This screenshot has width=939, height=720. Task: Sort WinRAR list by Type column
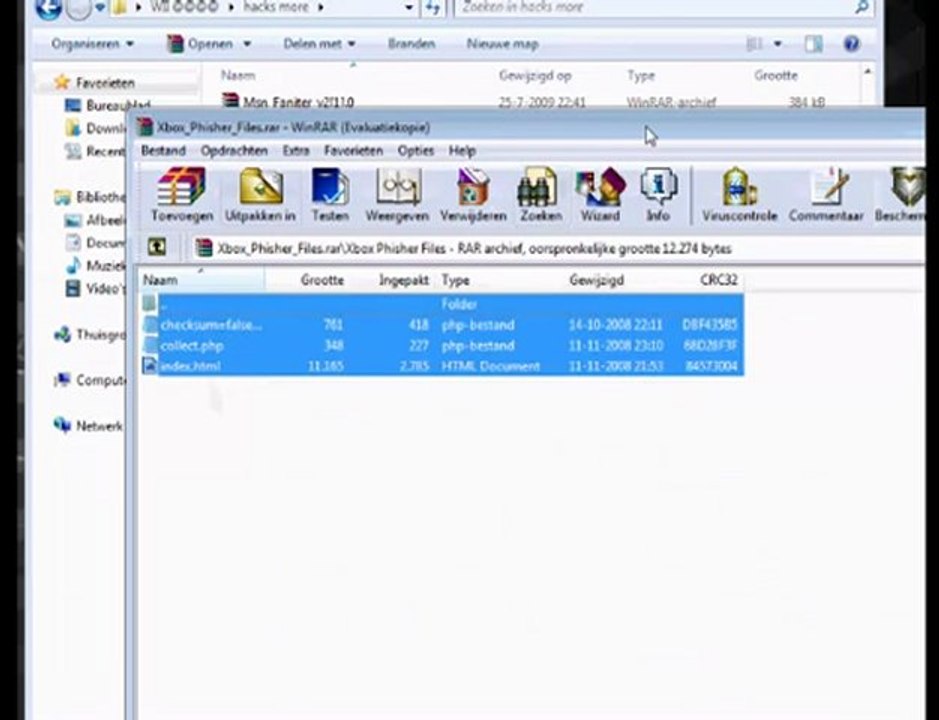pyautogui.click(x=499, y=280)
